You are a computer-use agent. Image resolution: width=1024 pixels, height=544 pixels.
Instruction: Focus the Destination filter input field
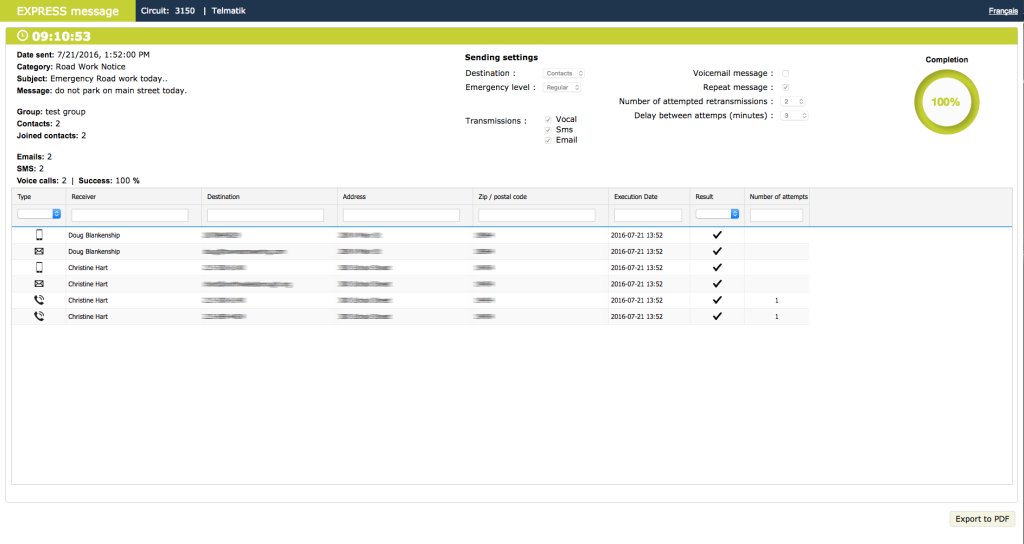coord(265,215)
